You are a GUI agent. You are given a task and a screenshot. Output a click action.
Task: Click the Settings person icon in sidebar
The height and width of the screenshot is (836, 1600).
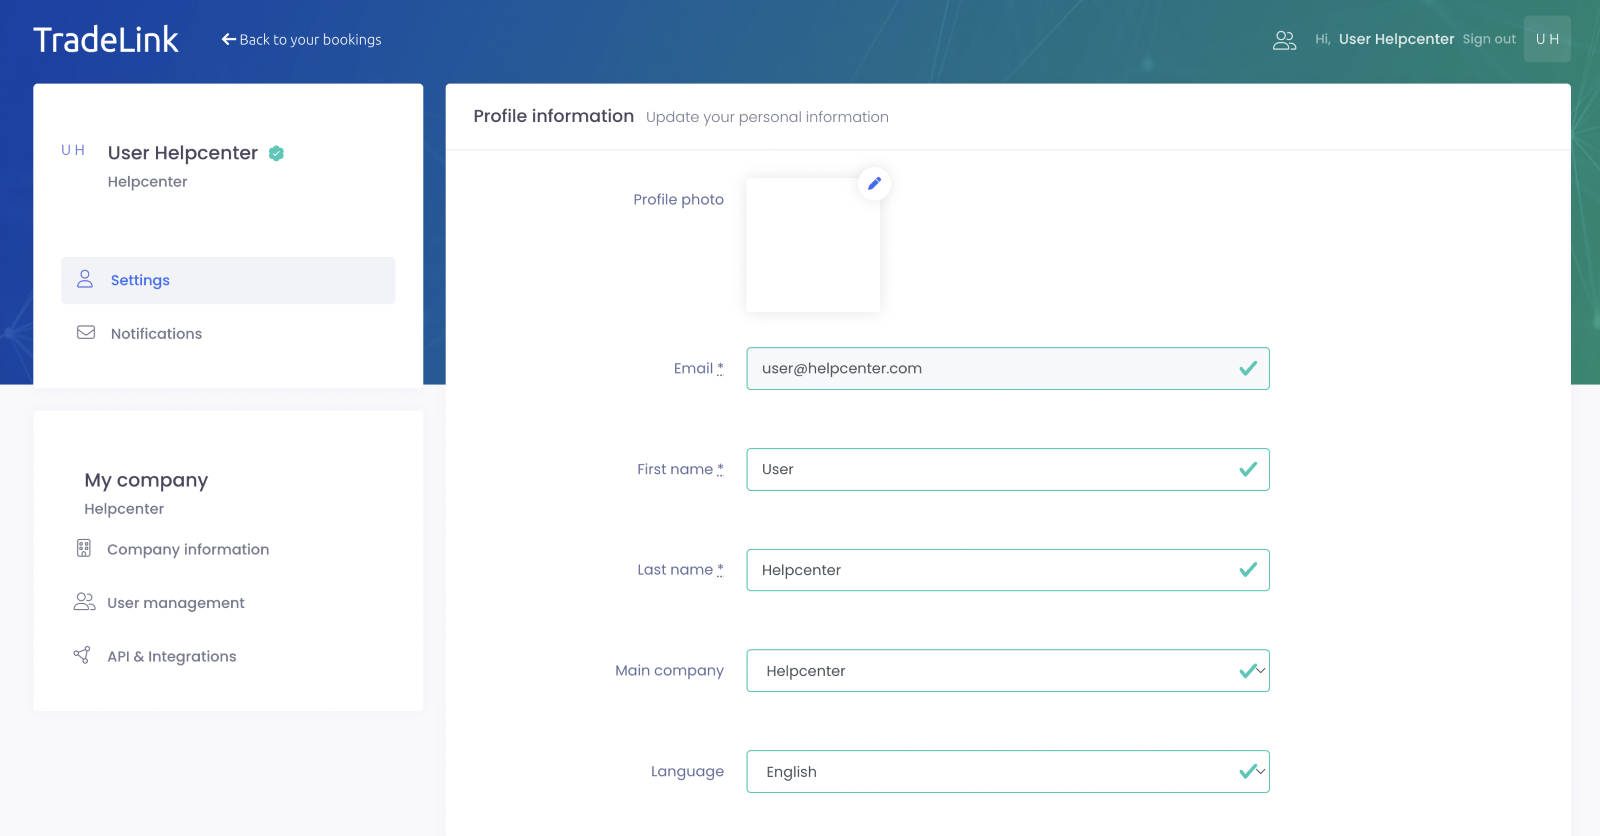(x=85, y=280)
